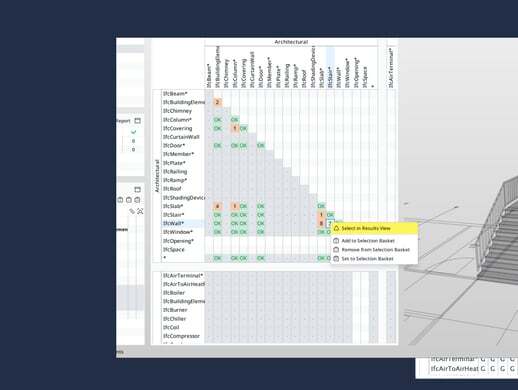Select the IfcDoor* row label
The width and height of the screenshot is (518, 390).
tap(174, 146)
